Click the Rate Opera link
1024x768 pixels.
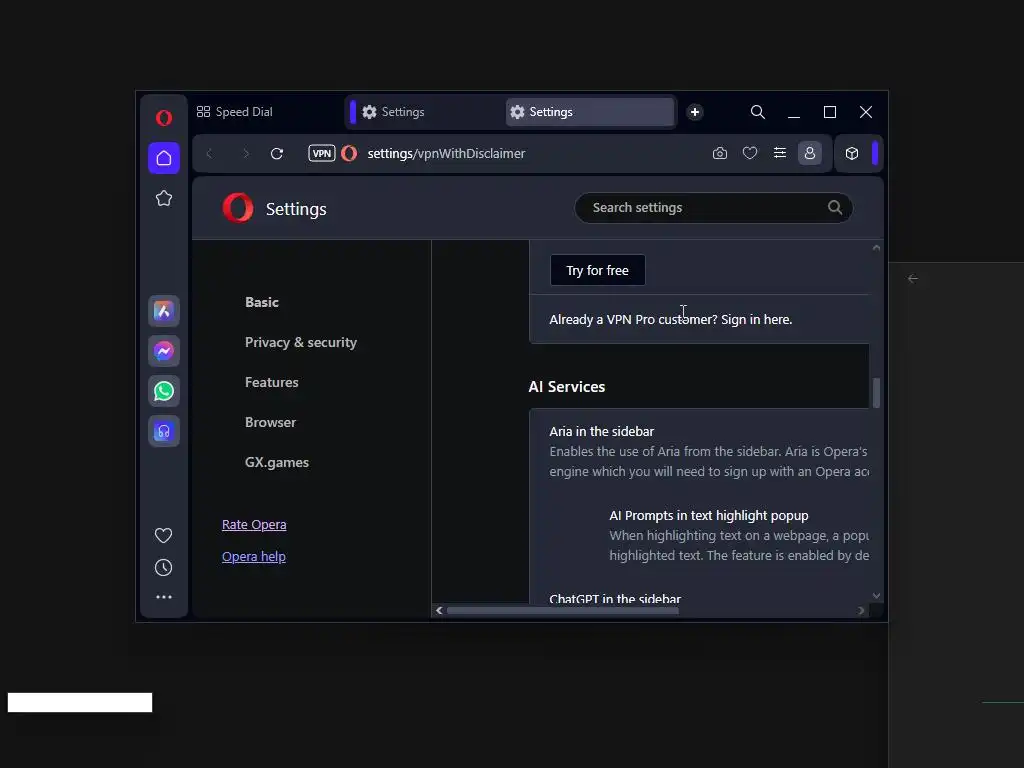coord(254,524)
